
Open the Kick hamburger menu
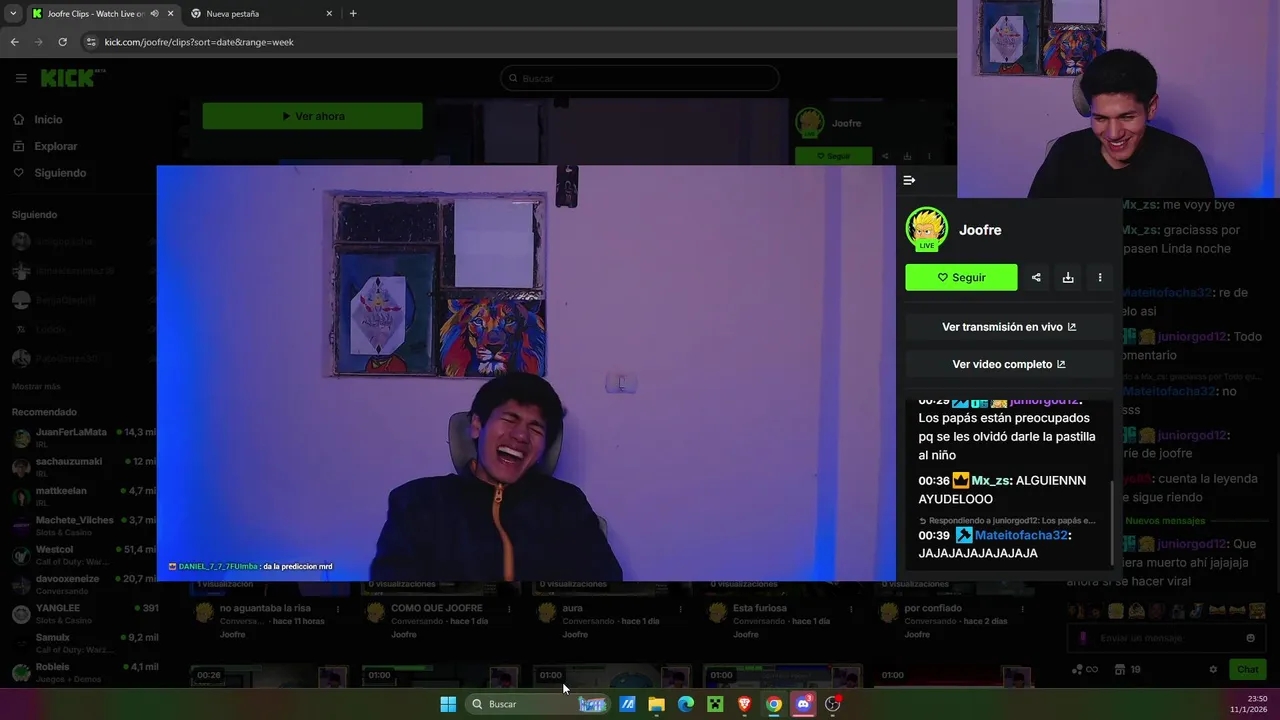tap(20, 78)
